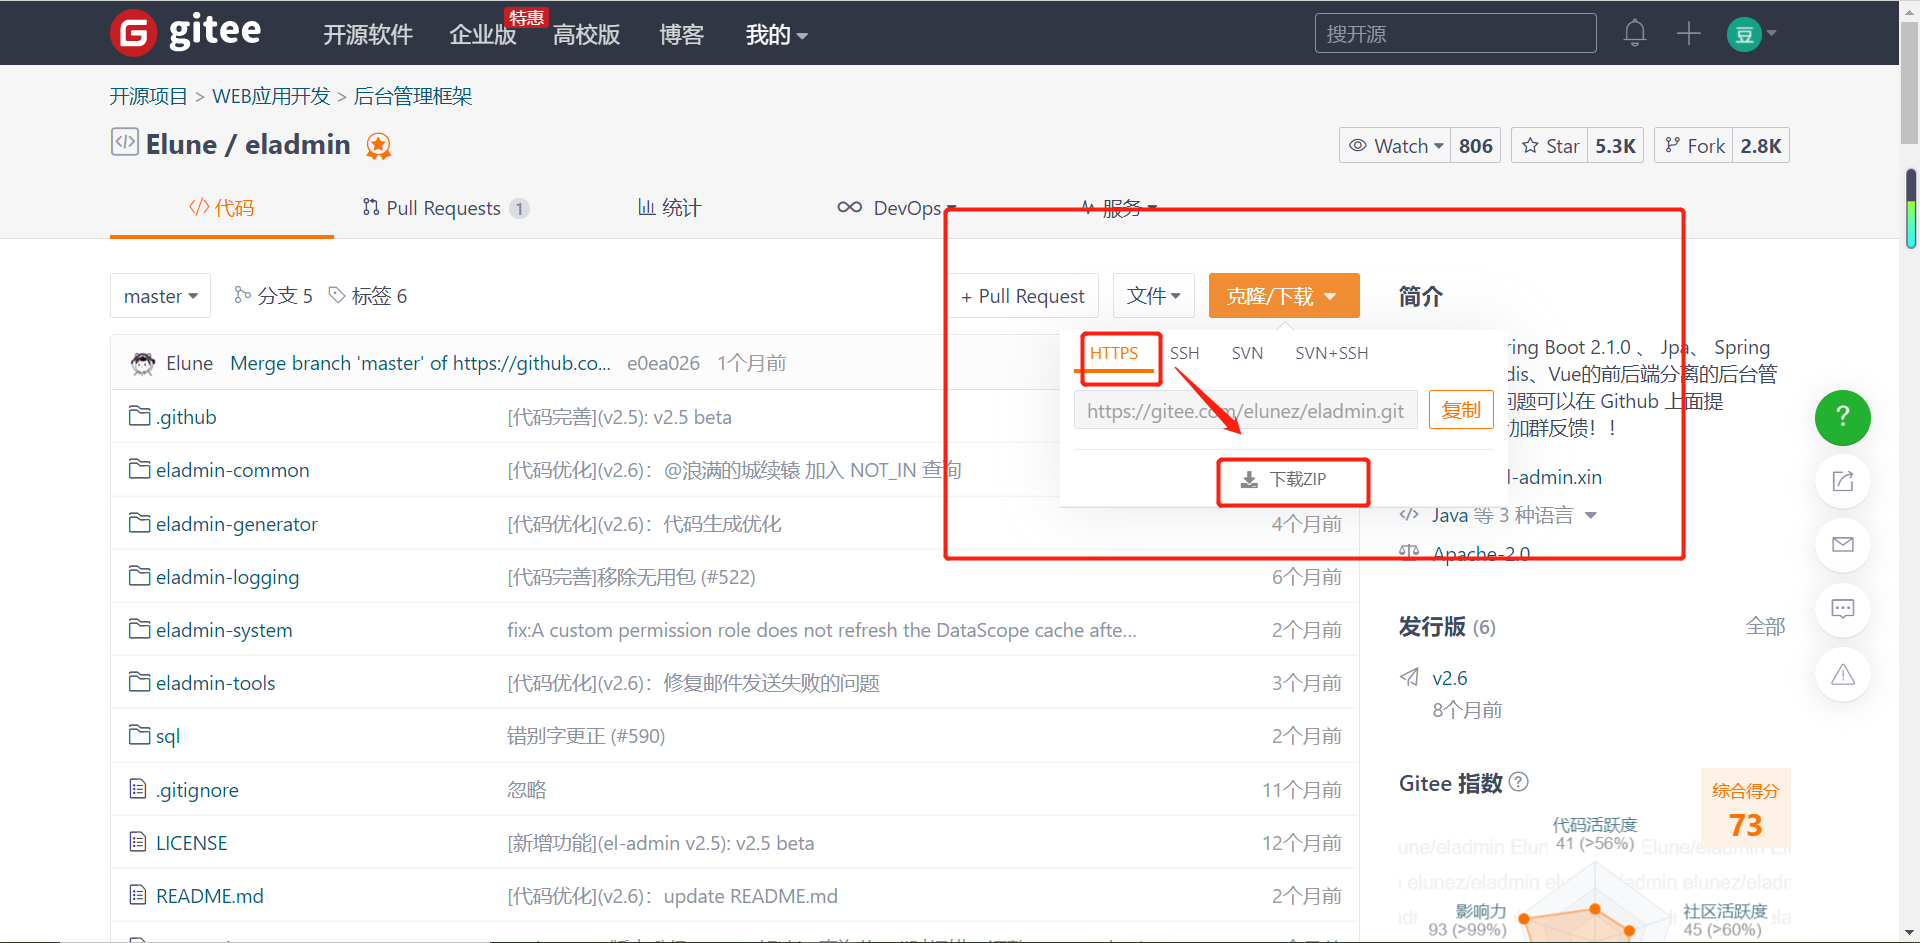Image resolution: width=1920 pixels, height=943 pixels.
Task: Click the share floating icon
Action: (x=1842, y=481)
